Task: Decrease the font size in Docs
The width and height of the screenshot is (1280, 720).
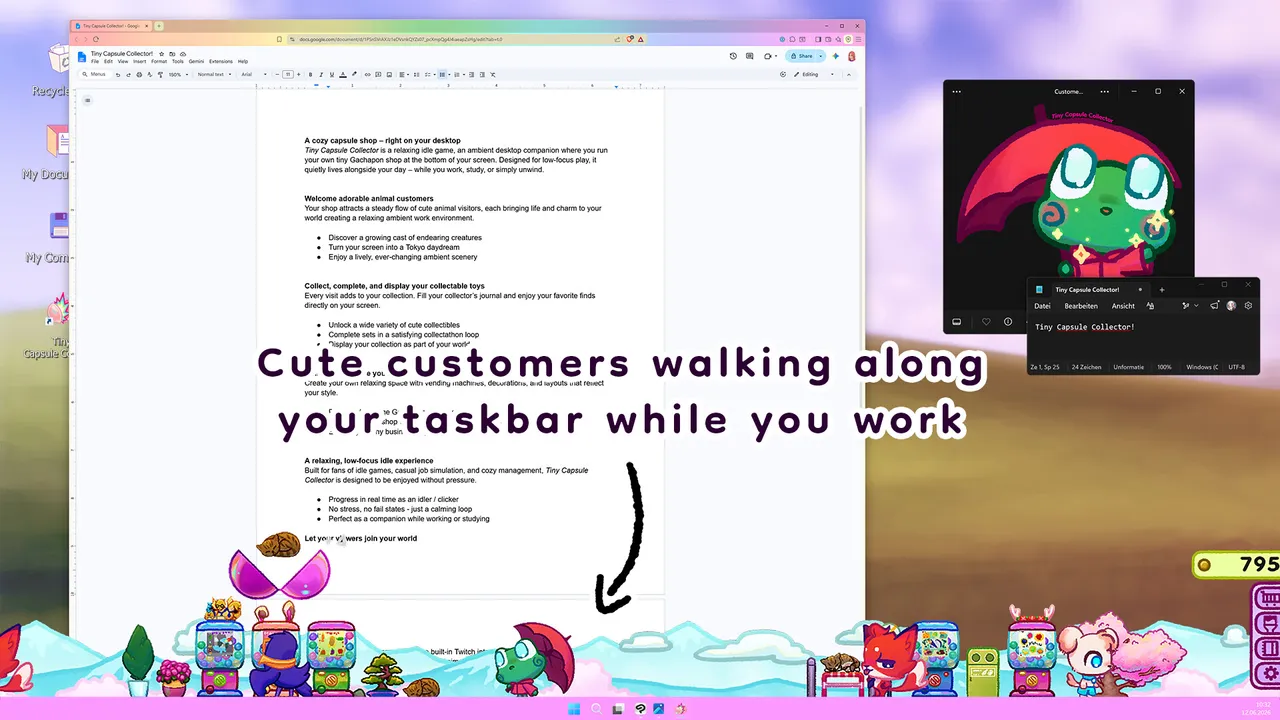Action: click(x=277, y=74)
